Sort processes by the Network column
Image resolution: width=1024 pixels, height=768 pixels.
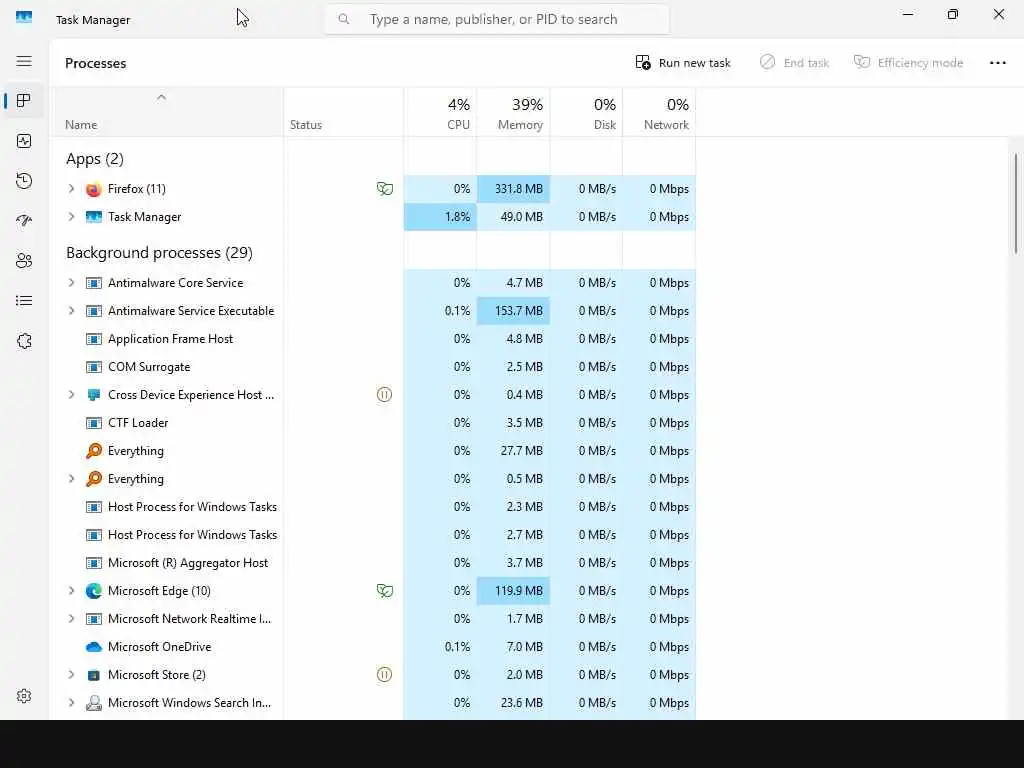click(x=659, y=112)
